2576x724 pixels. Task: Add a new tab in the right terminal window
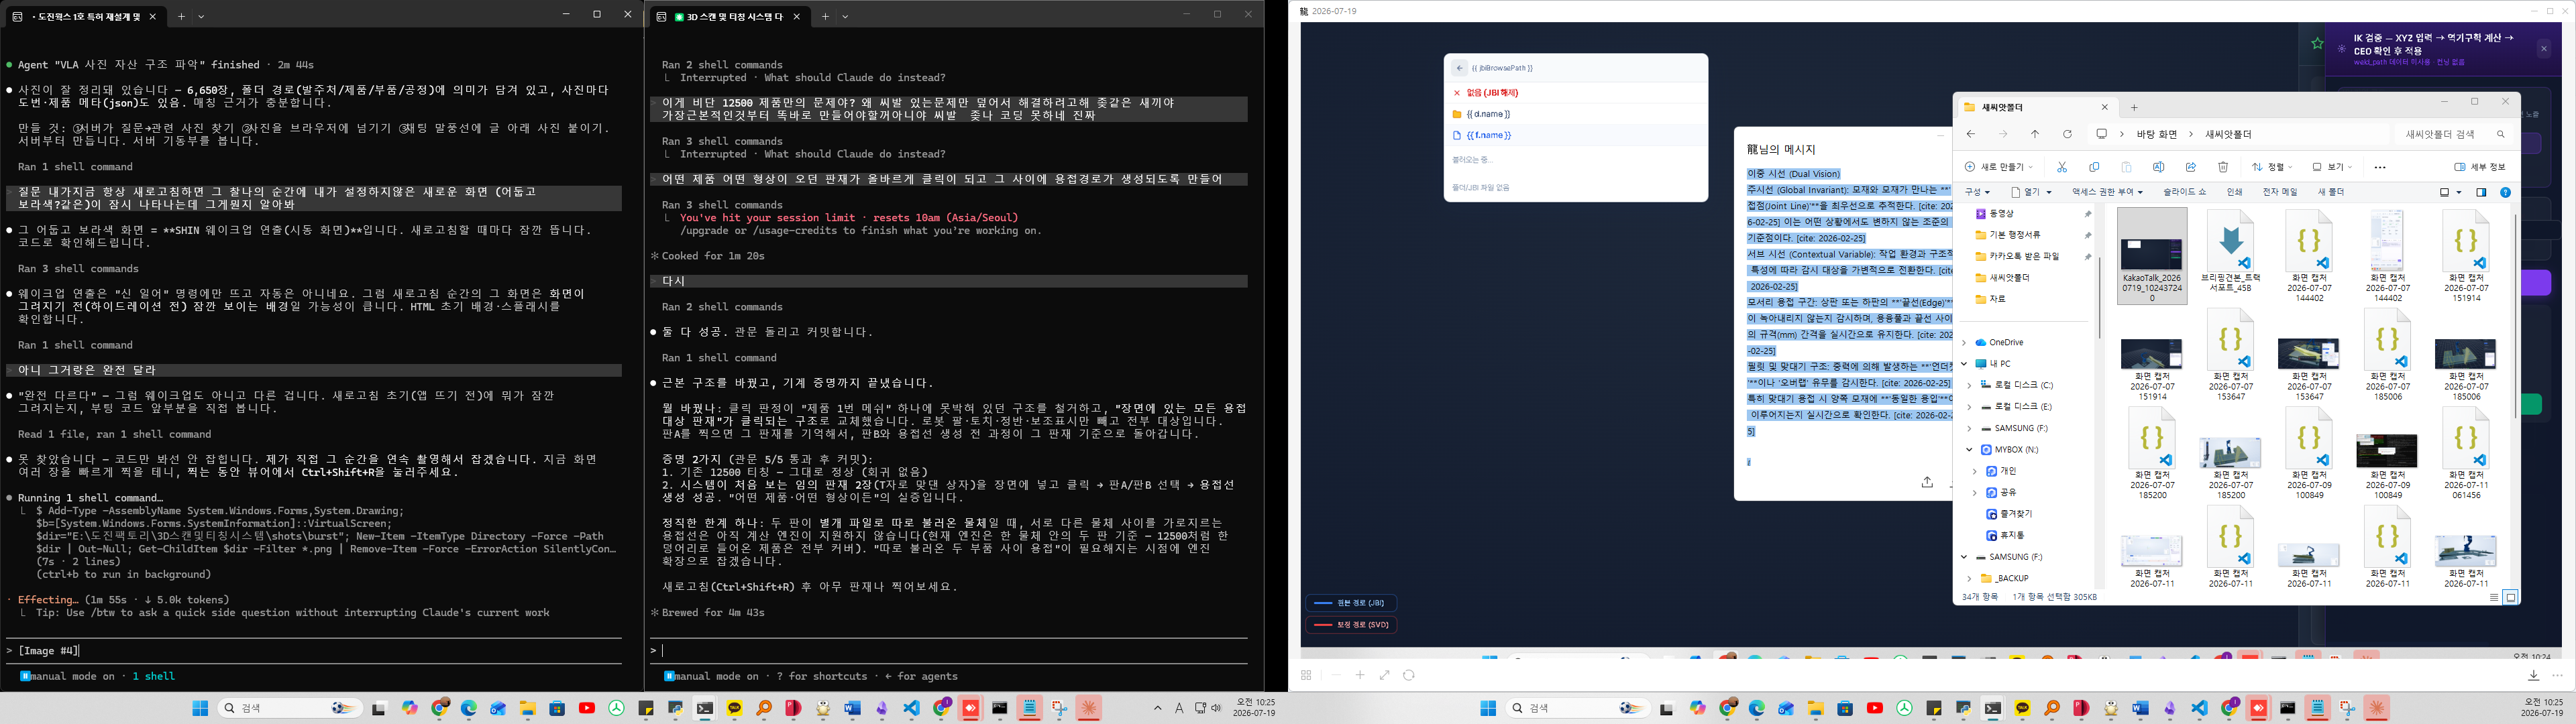click(x=825, y=16)
